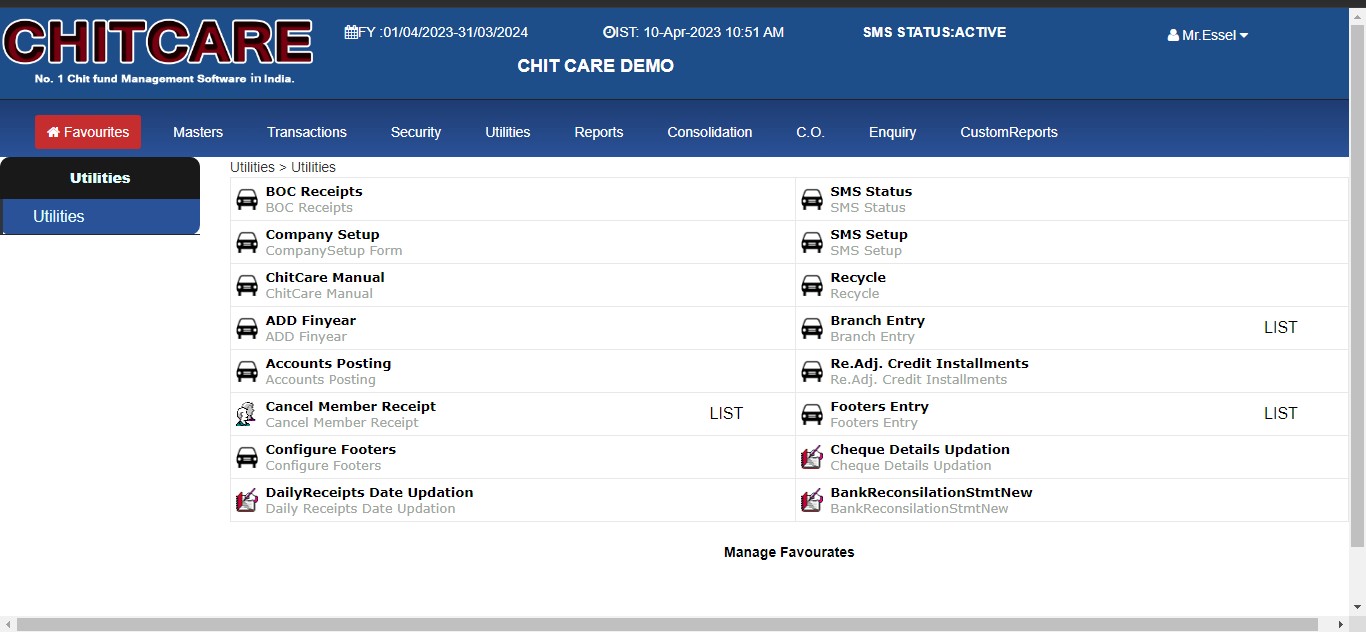The image size is (1366, 632).
Task: Click the Manage Favourates link
Action: (789, 552)
